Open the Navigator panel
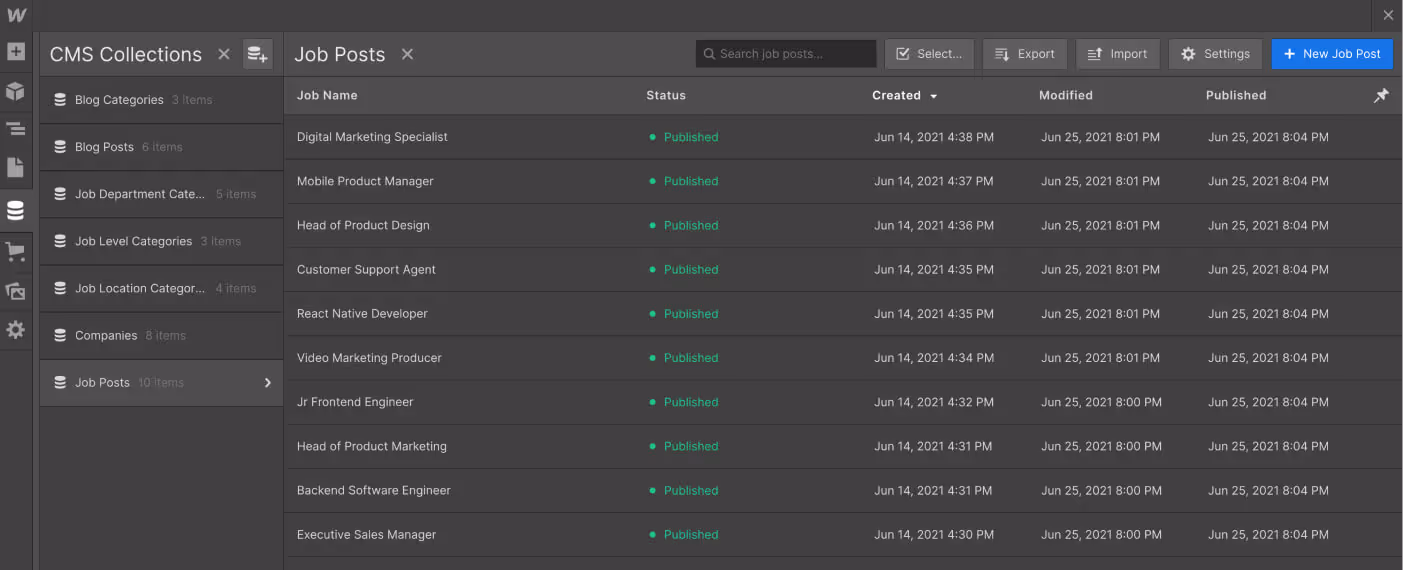 click(15, 129)
